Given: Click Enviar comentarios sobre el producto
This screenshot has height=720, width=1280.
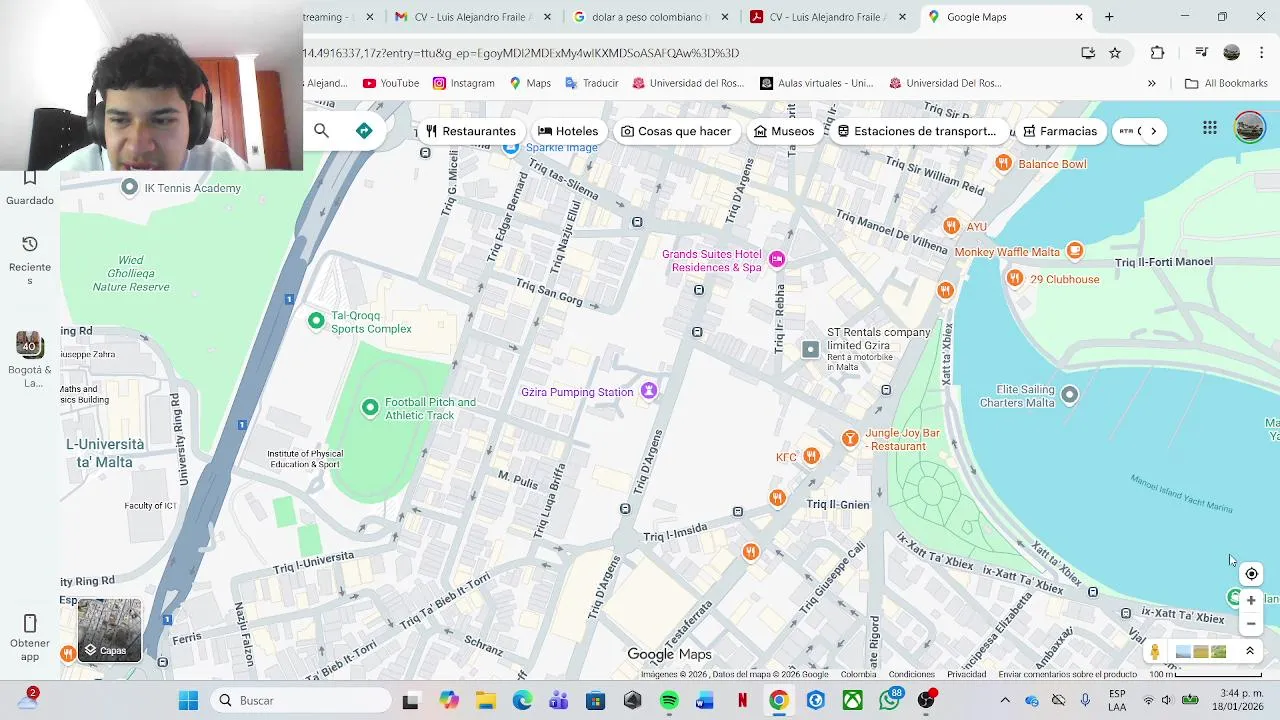Looking at the screenshot, I should coord(1067,674).
